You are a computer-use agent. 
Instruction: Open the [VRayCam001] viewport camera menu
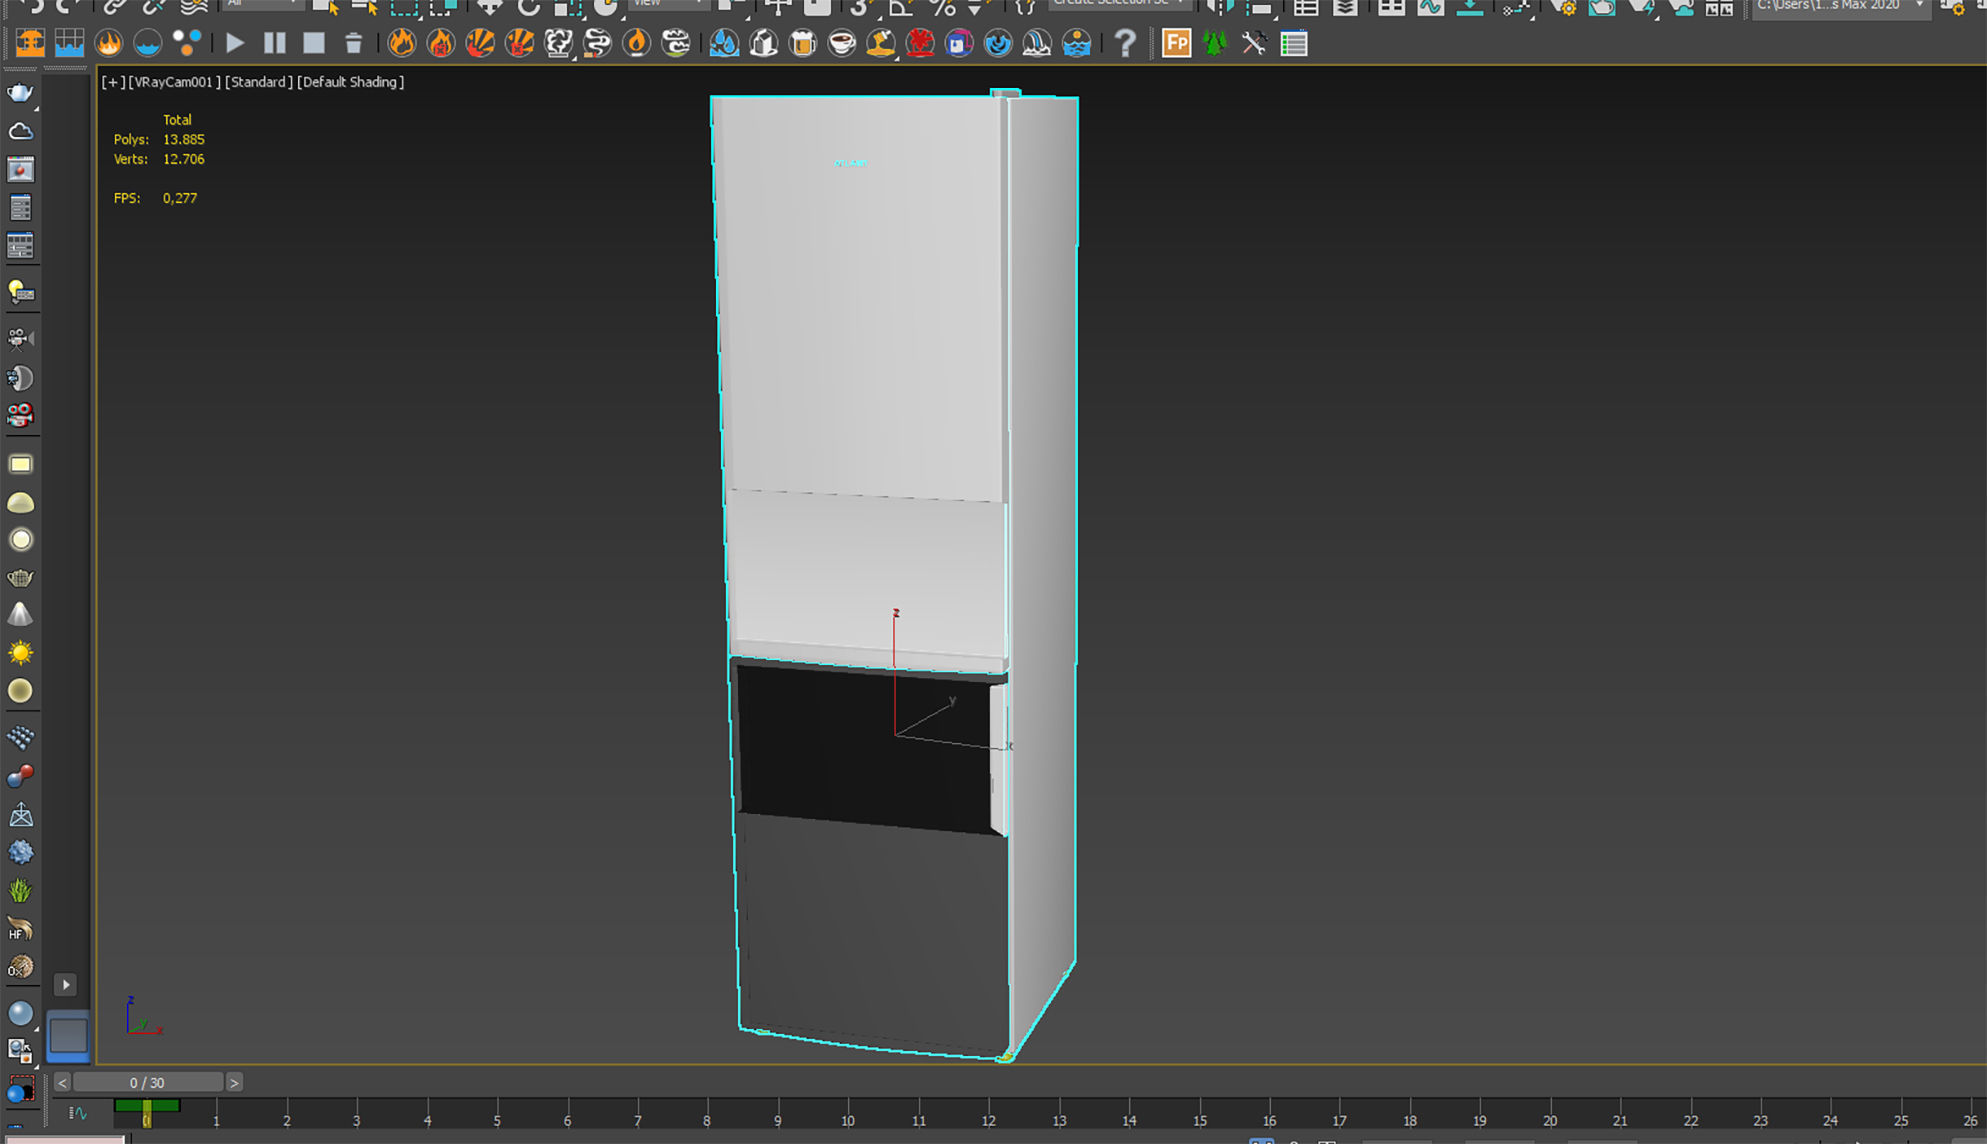click(174, 82)
